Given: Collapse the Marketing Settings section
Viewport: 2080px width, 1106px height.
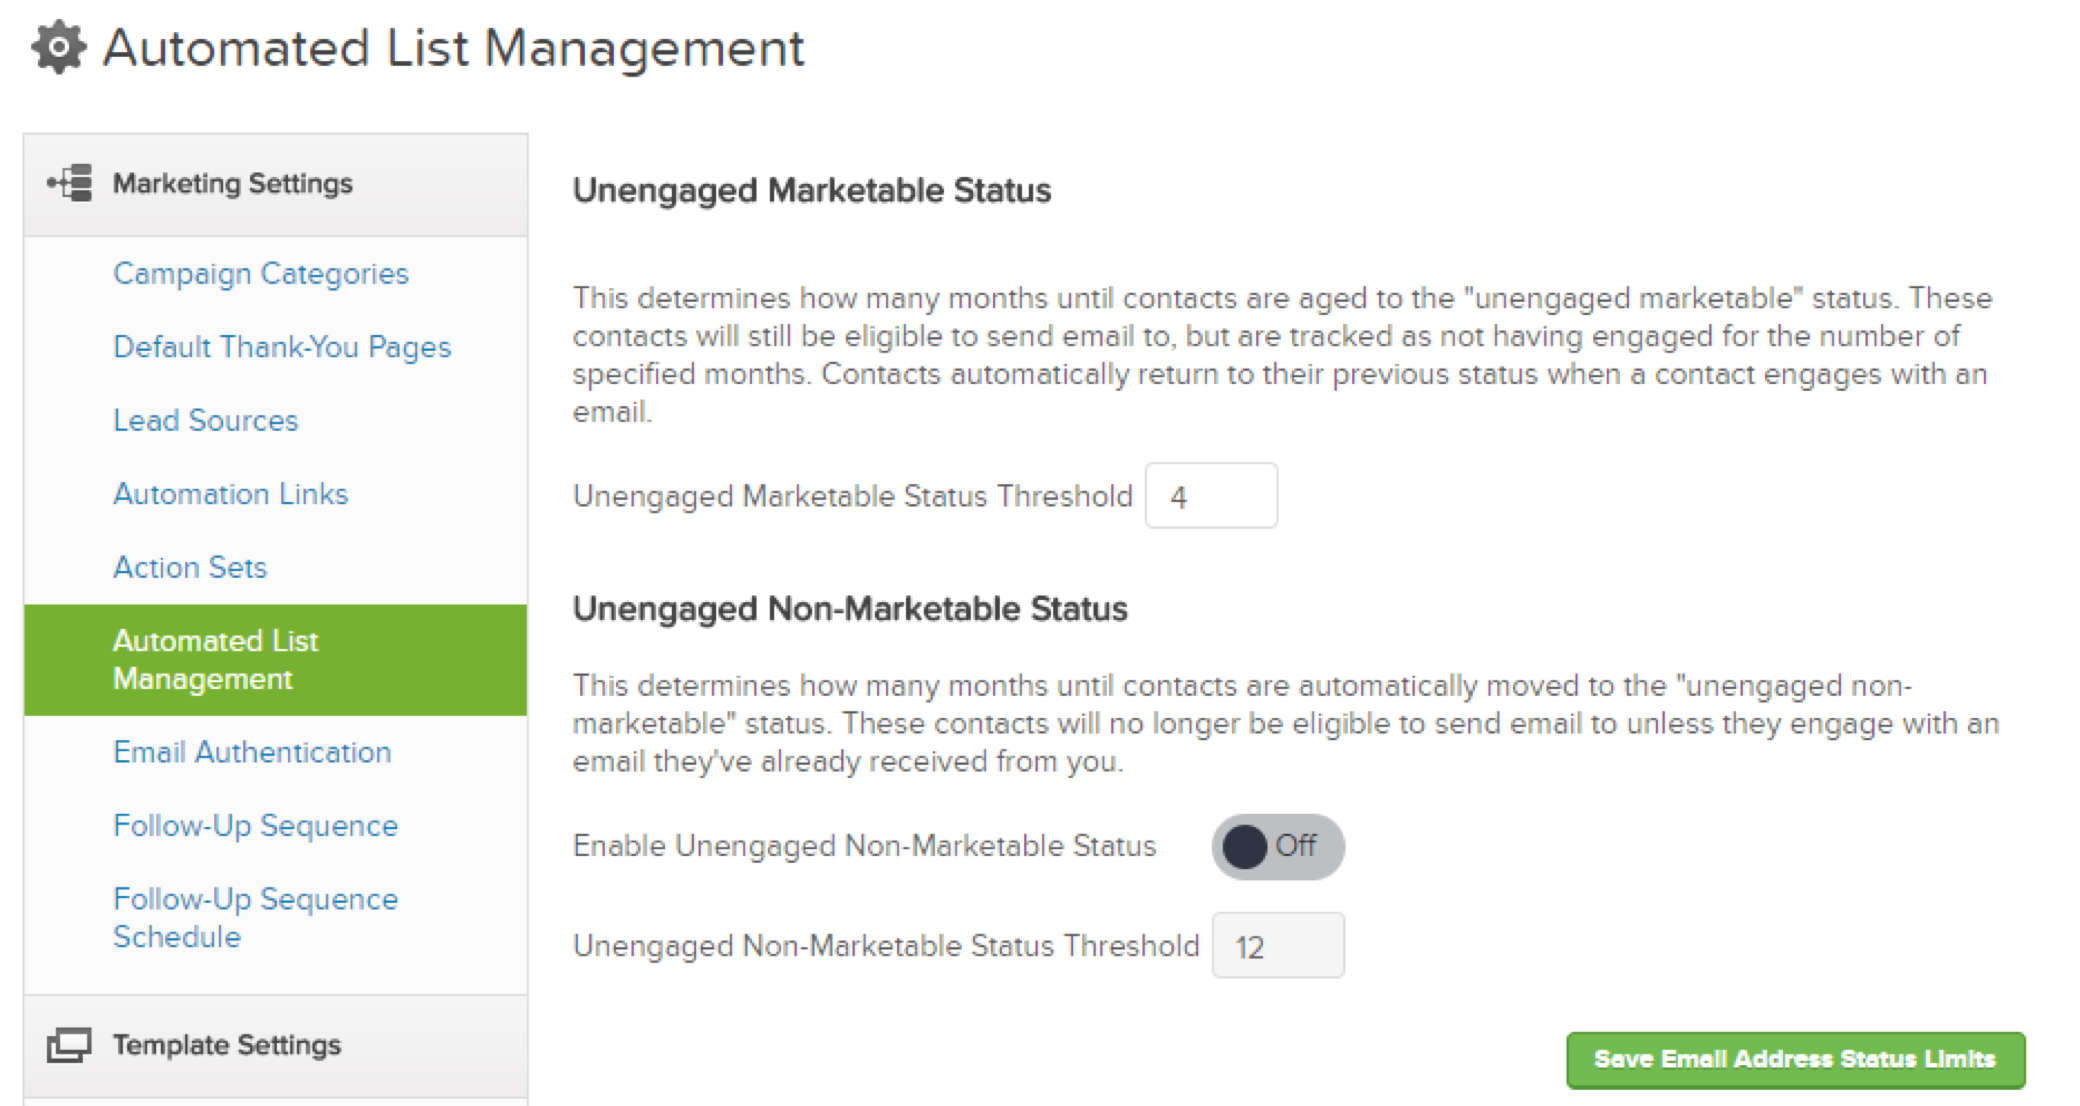Looking at the screenshot, I should tap(275, 184).
